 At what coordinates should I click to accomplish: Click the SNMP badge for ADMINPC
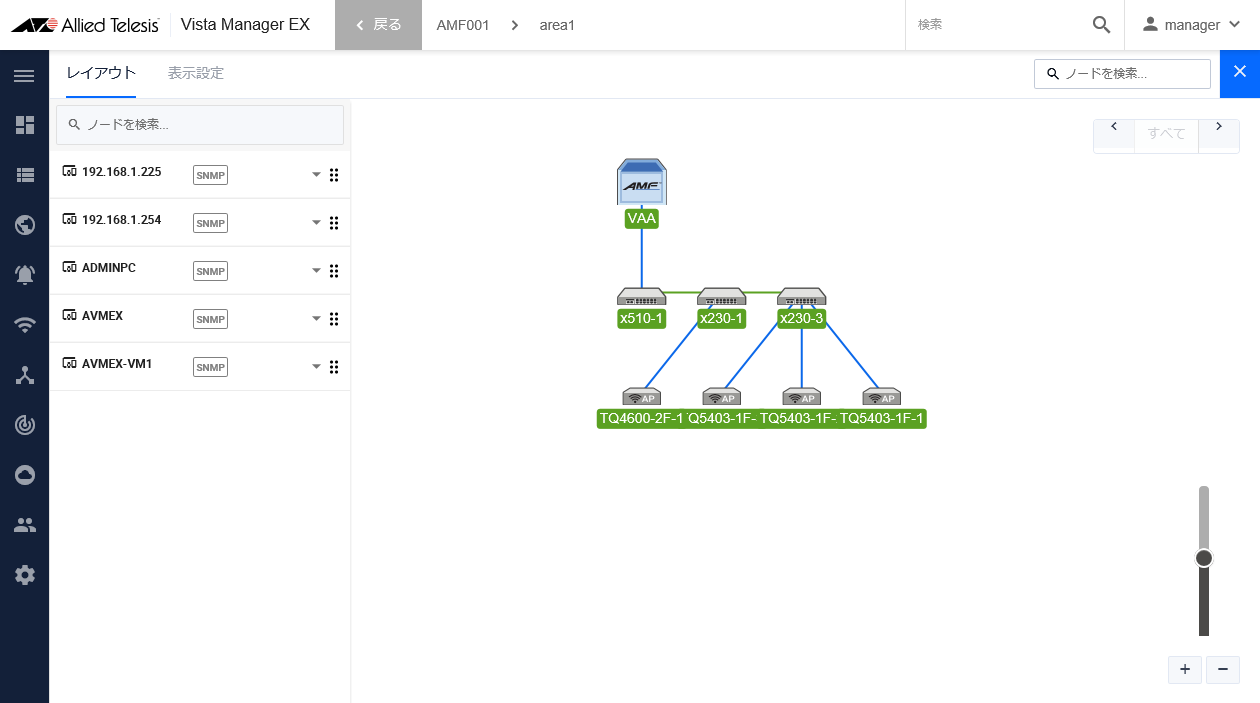tap(210, 271)
